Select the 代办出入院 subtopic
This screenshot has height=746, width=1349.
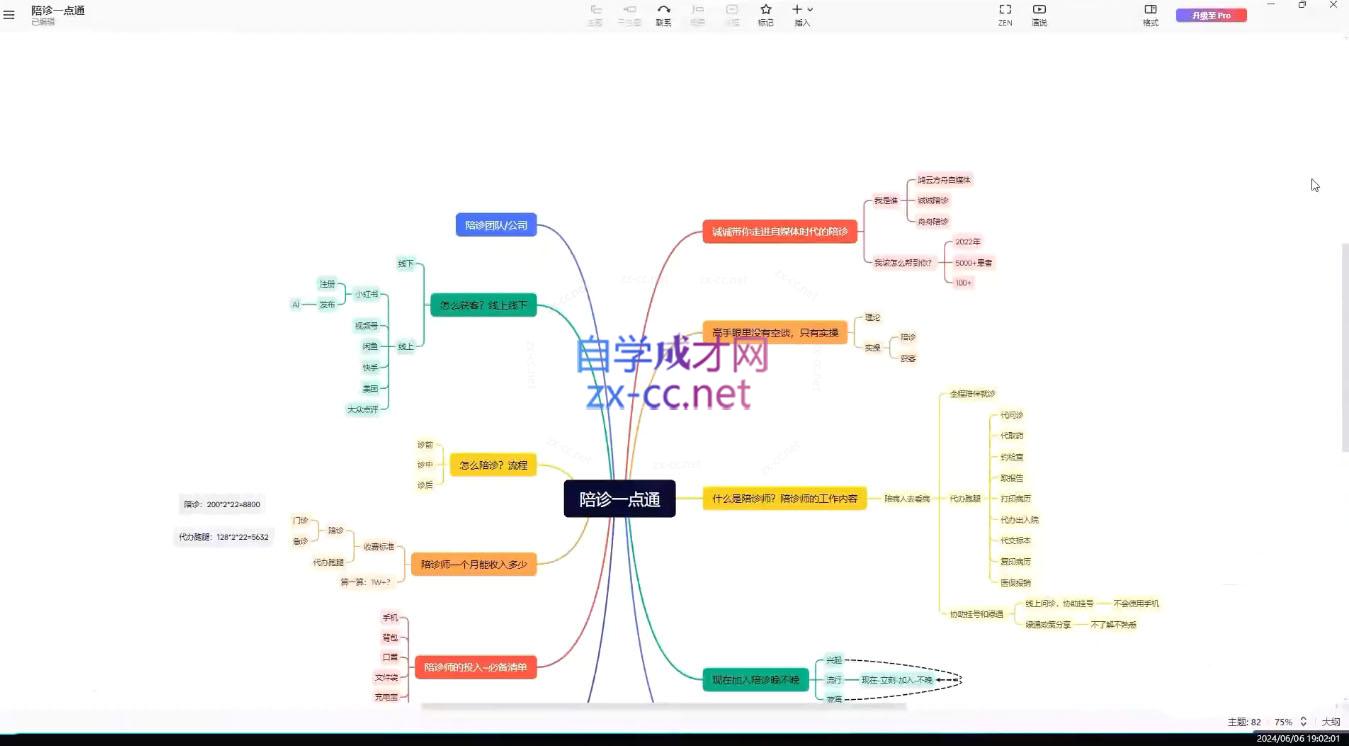click(1020, 520)
